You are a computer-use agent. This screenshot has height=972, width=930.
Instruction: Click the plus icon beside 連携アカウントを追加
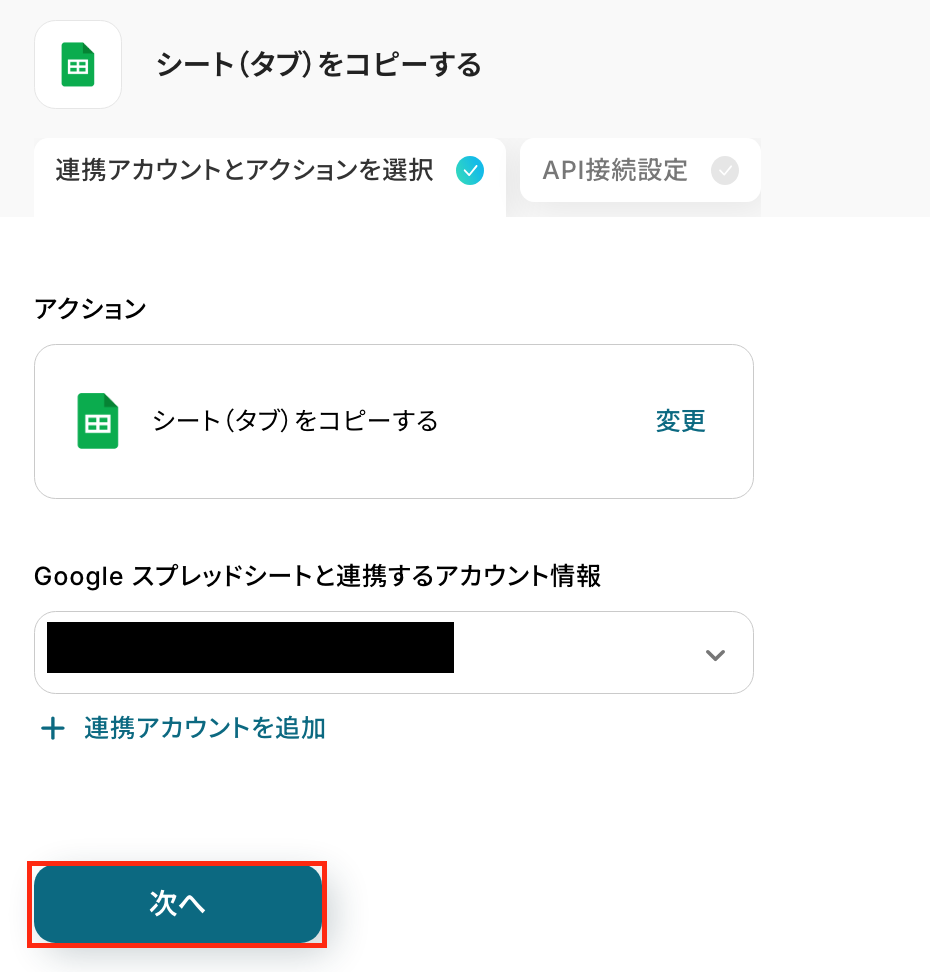pyautogui.click(x=51, y=728)
